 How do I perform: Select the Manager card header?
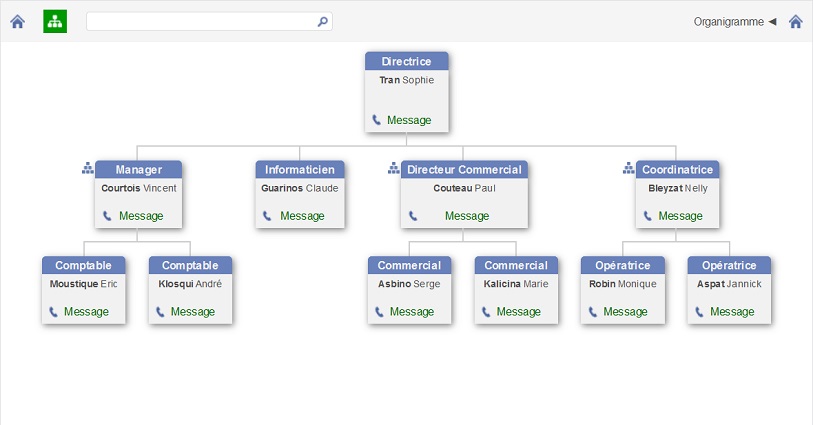(138, 169)
